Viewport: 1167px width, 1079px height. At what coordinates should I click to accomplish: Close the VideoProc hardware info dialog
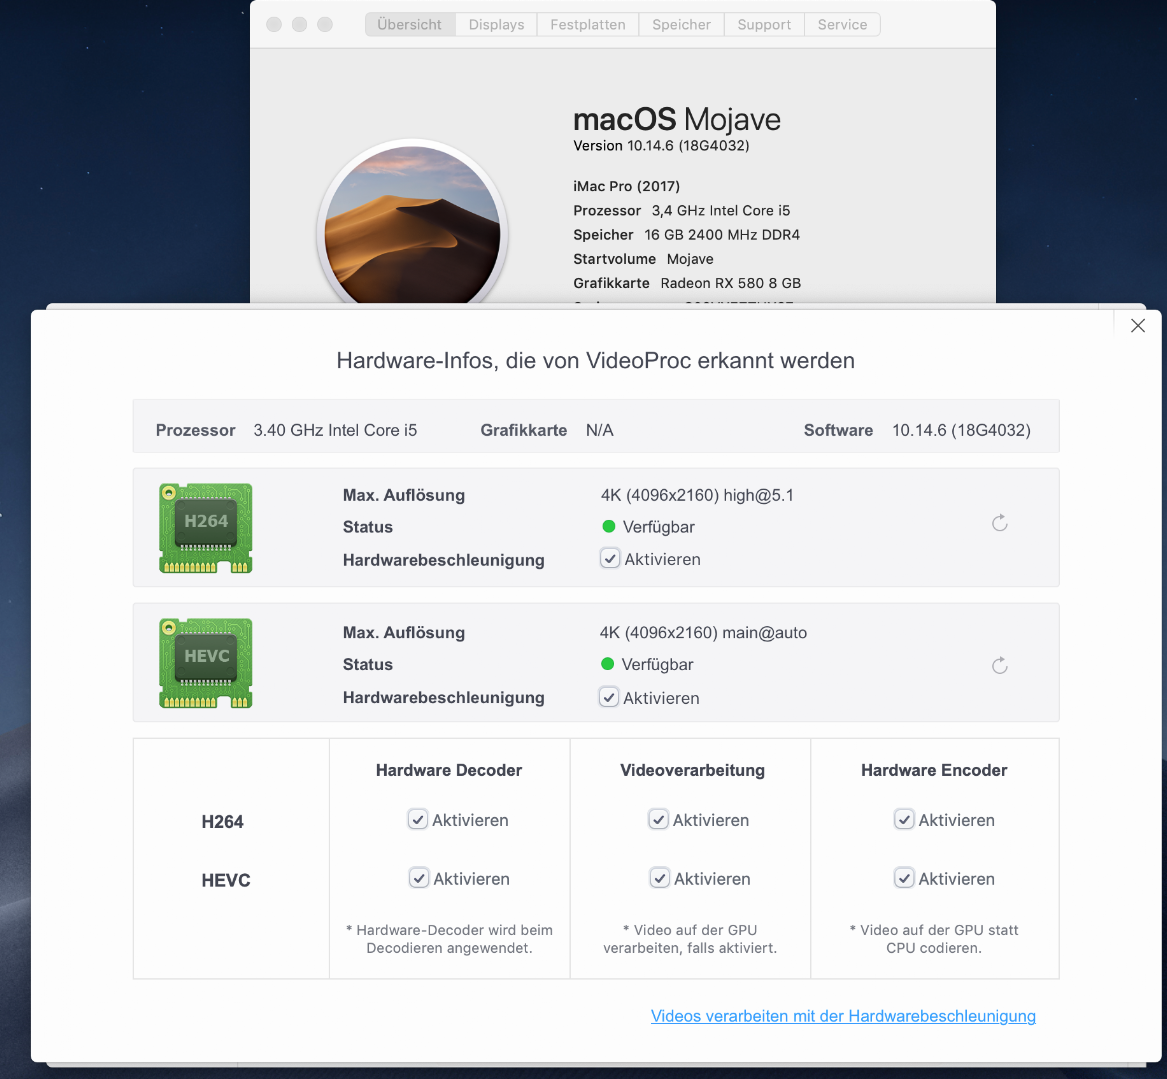pos(1137,325)
